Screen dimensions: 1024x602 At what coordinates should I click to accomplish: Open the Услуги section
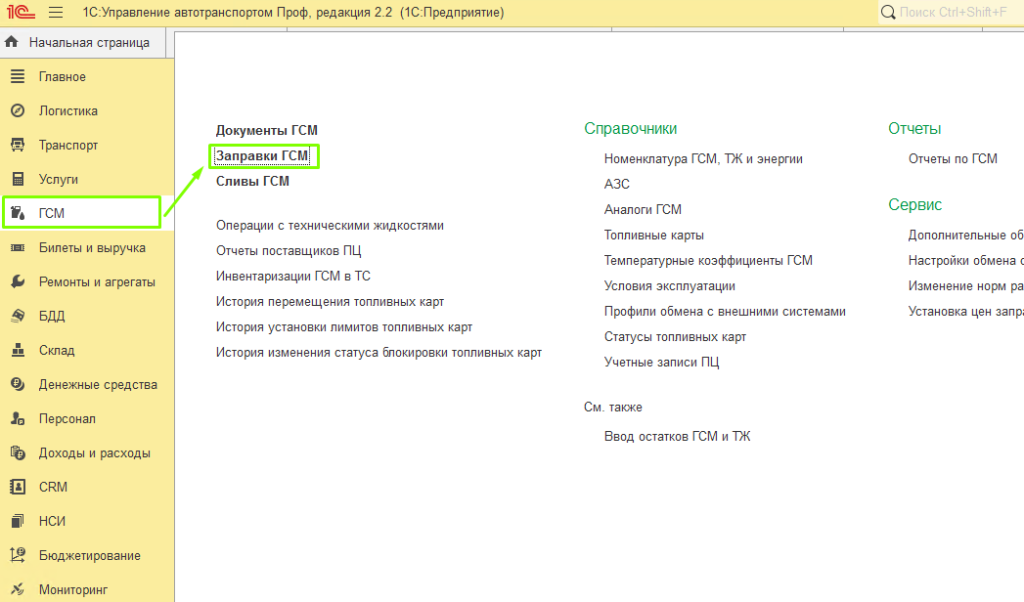point(58,179)
